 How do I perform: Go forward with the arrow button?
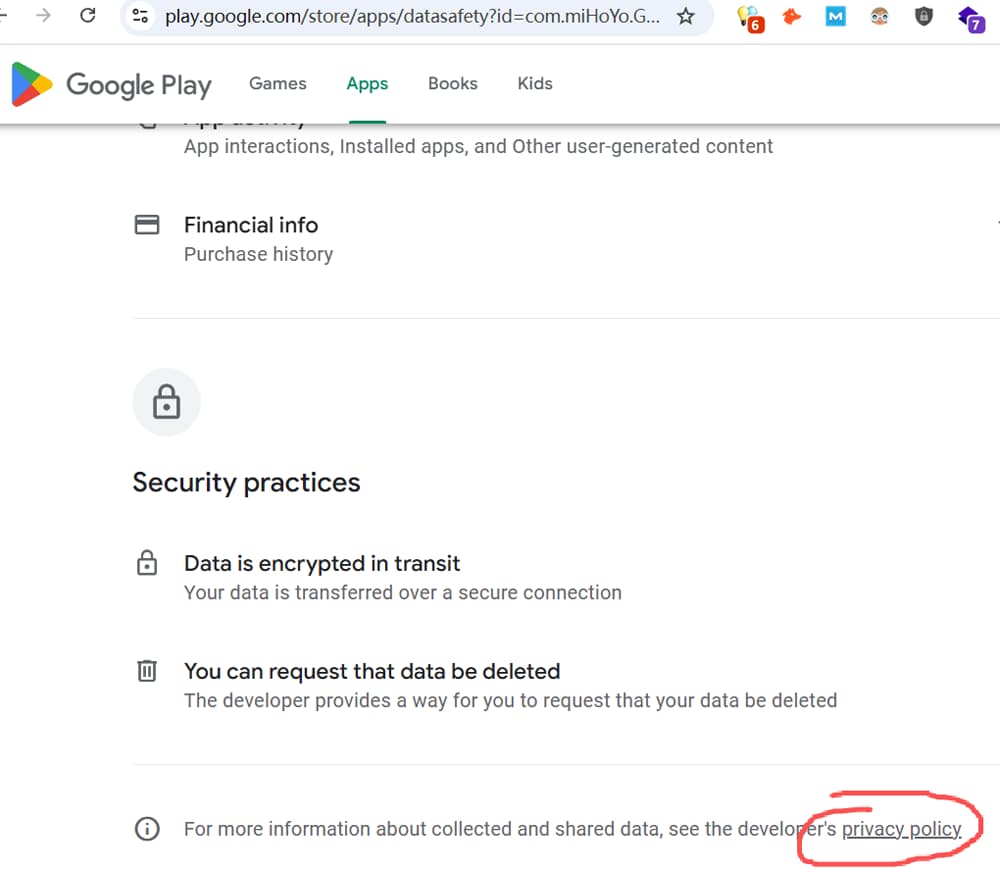pyautogui.click(x=43, y=15)
